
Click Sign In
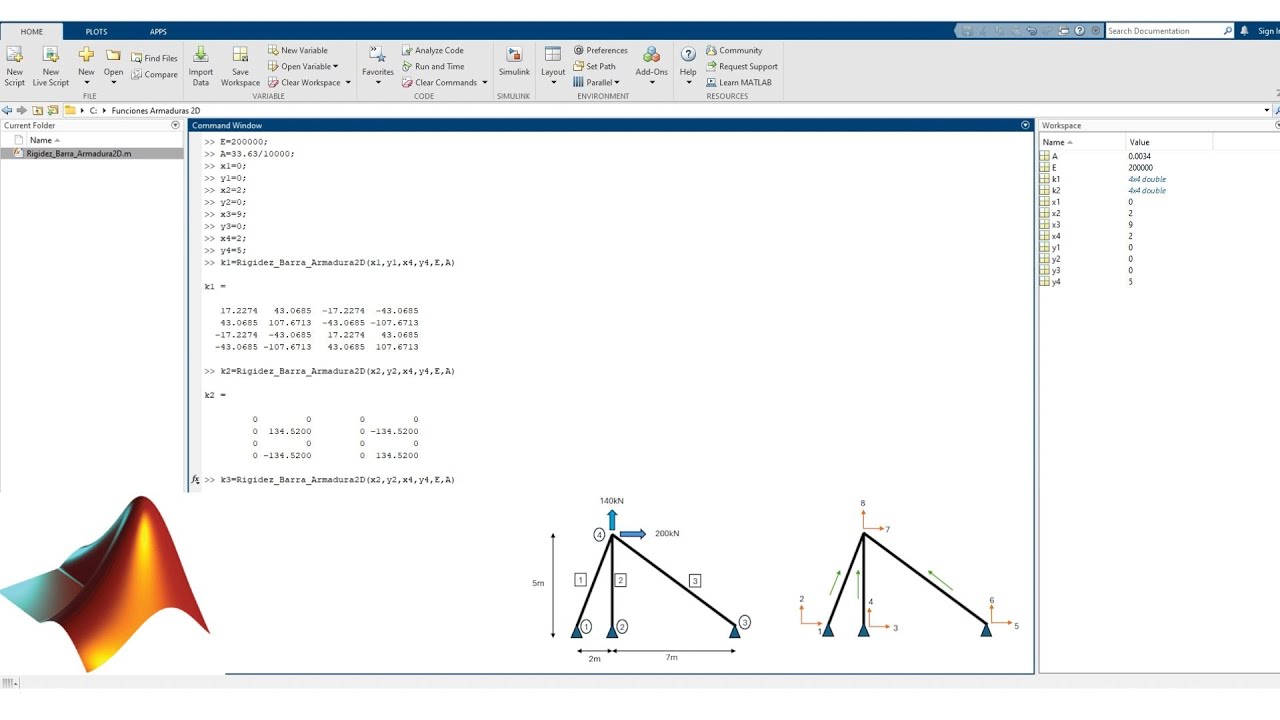point(1268,31)
